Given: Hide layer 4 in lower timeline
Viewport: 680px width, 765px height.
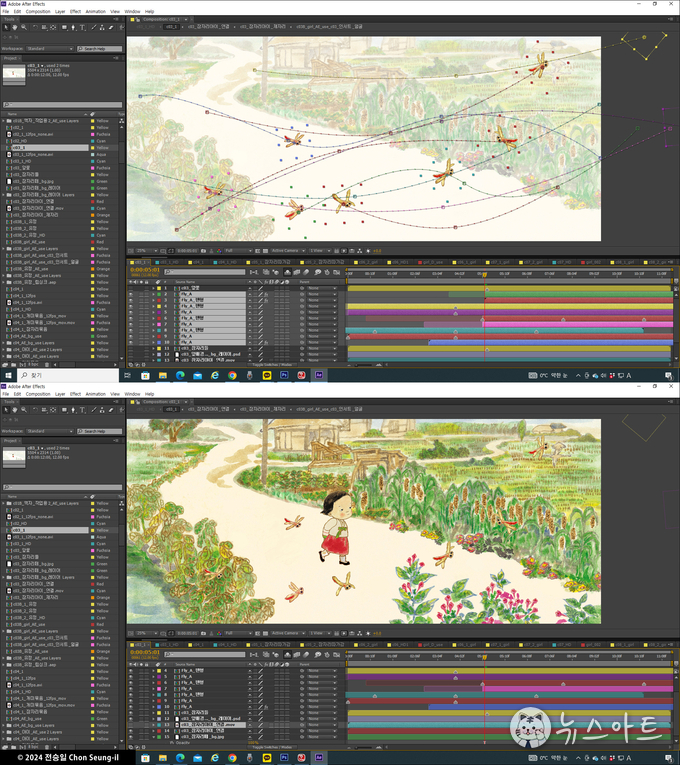Looking at the screenshot, I should click(131, 670).
